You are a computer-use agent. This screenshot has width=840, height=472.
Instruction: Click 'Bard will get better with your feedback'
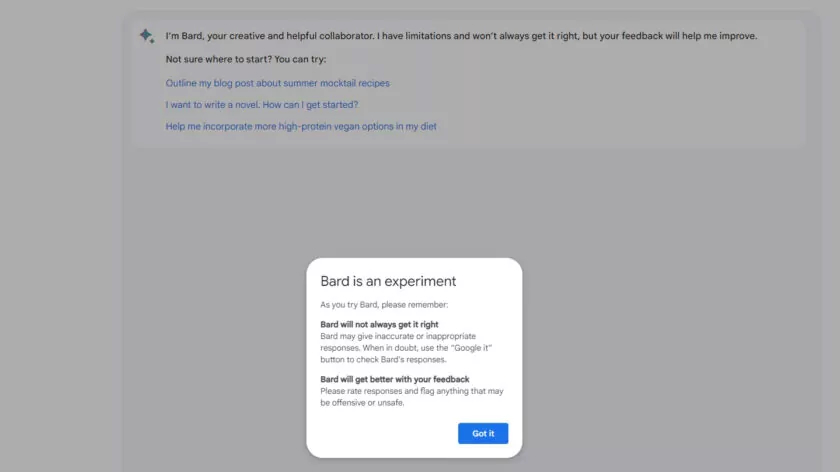pyautogui.click(x=395, y=379)
